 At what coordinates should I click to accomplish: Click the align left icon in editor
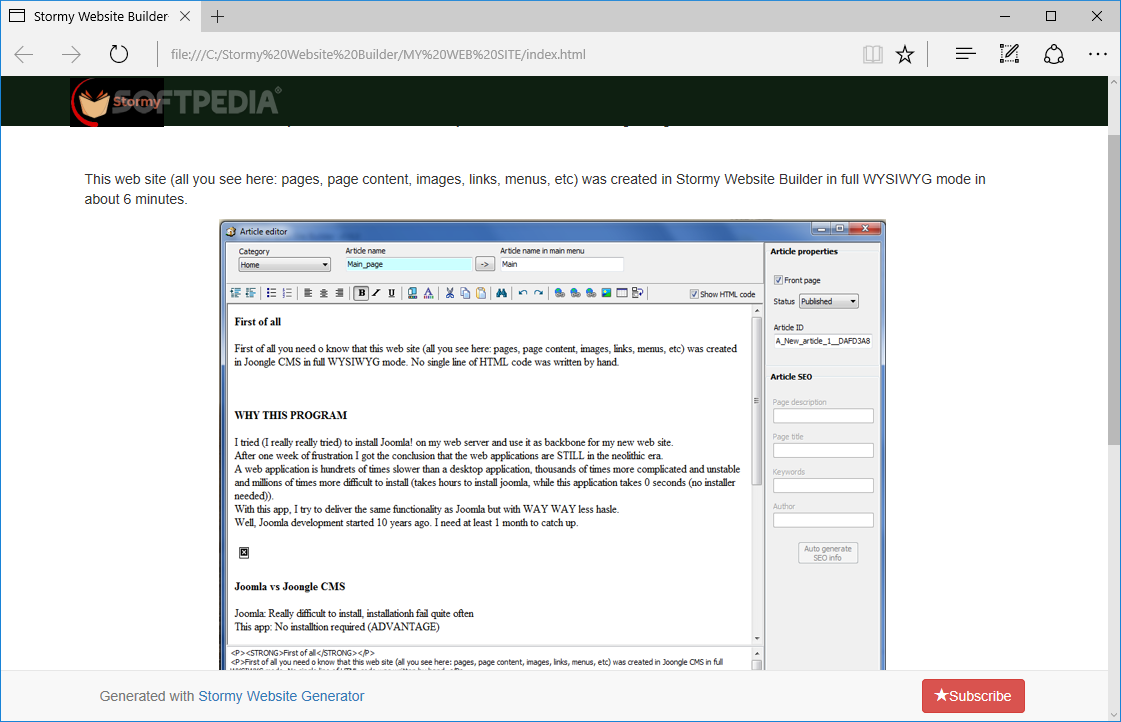(307, 293)
